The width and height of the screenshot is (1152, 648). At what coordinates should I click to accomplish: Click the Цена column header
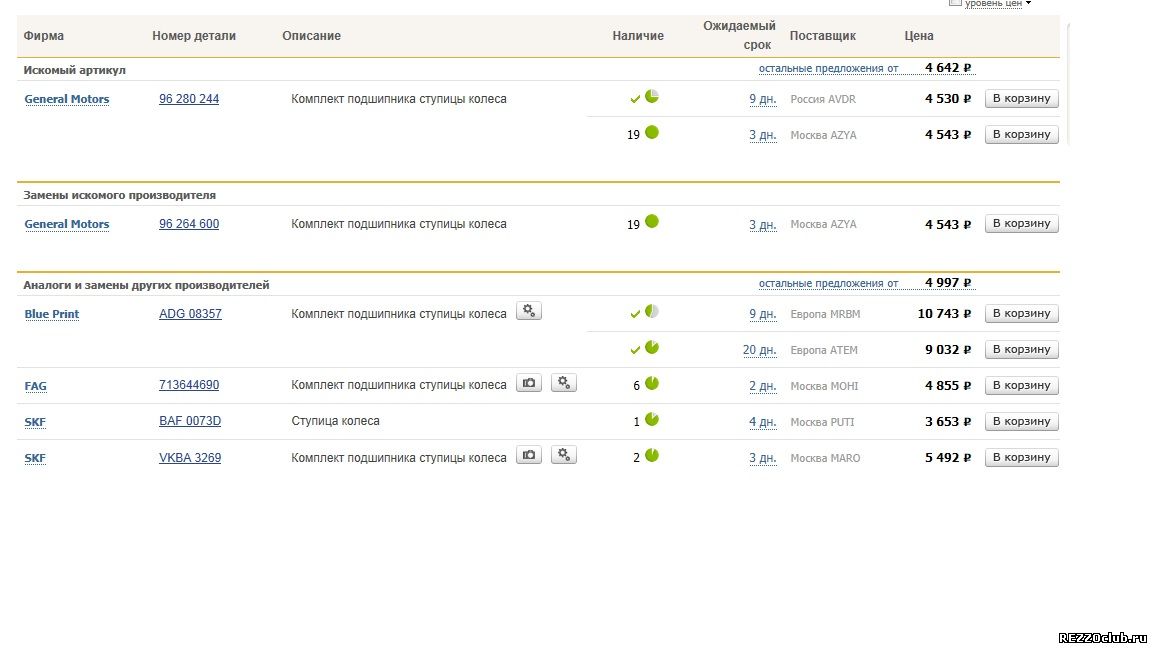point(919,35)
